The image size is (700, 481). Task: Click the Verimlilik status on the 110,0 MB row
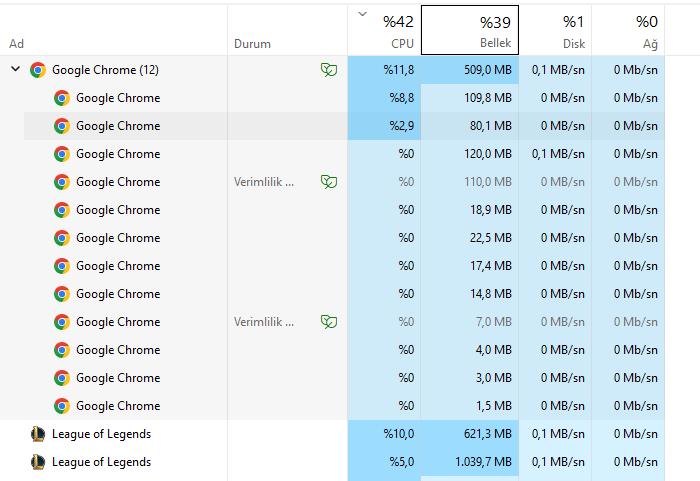[264, 182]
